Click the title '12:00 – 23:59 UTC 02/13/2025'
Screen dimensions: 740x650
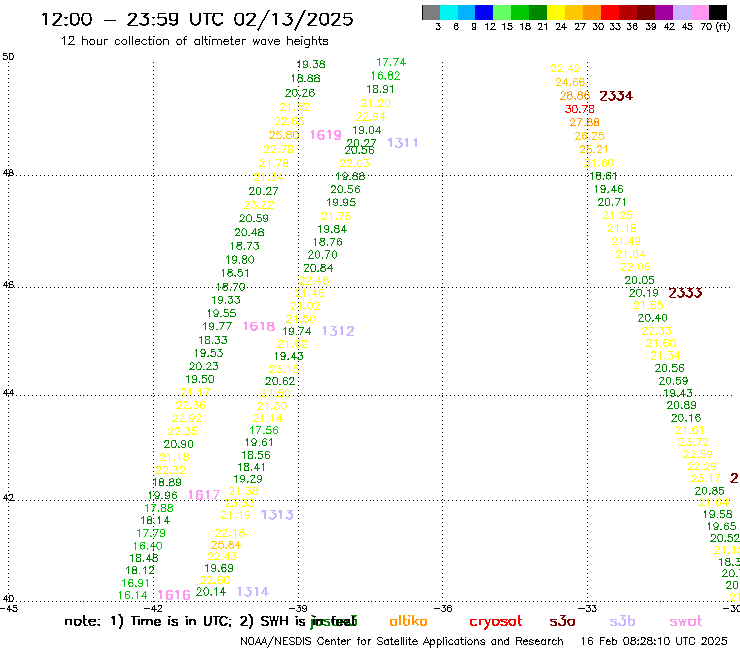coord(197,19)
